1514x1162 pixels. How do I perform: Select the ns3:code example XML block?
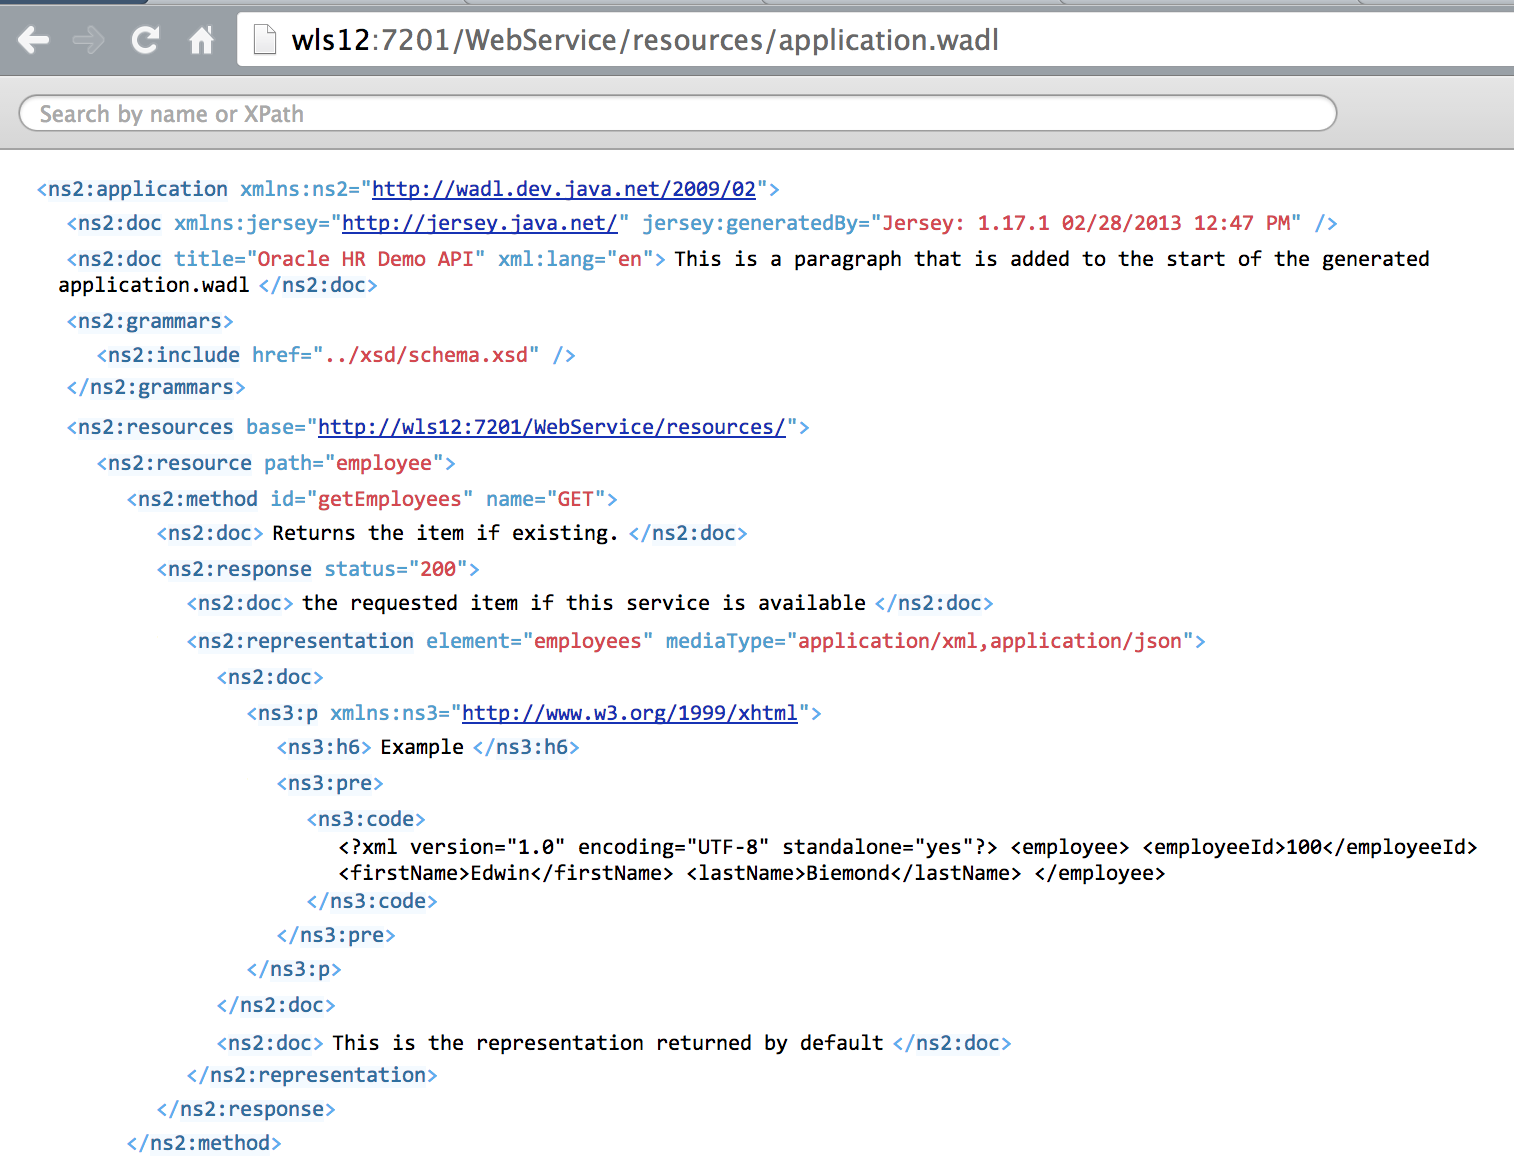coord(365,818)
